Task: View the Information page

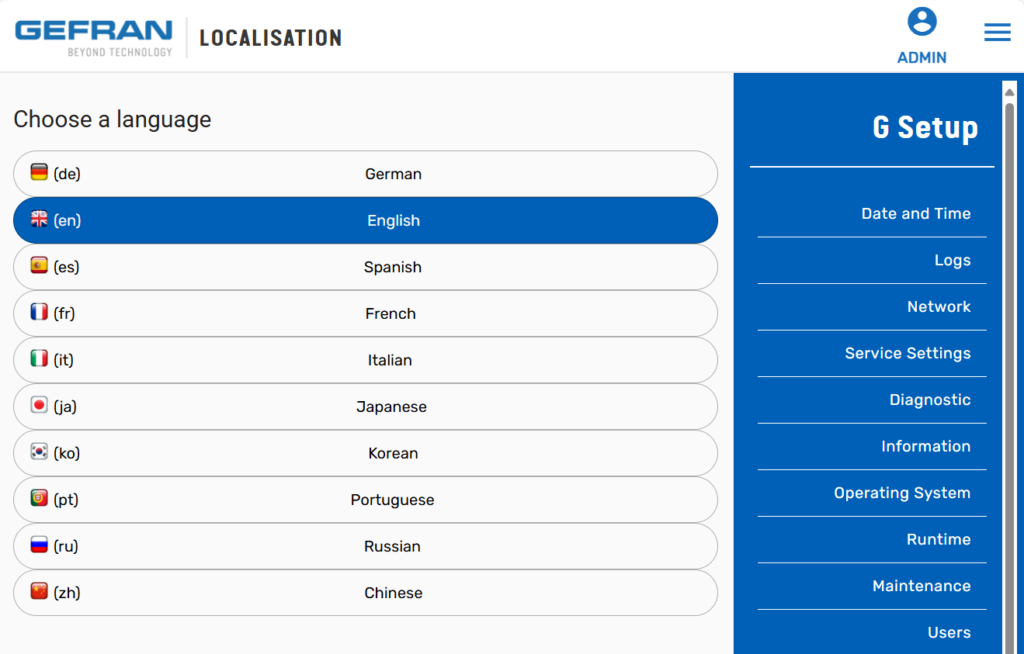Action: 925,446
